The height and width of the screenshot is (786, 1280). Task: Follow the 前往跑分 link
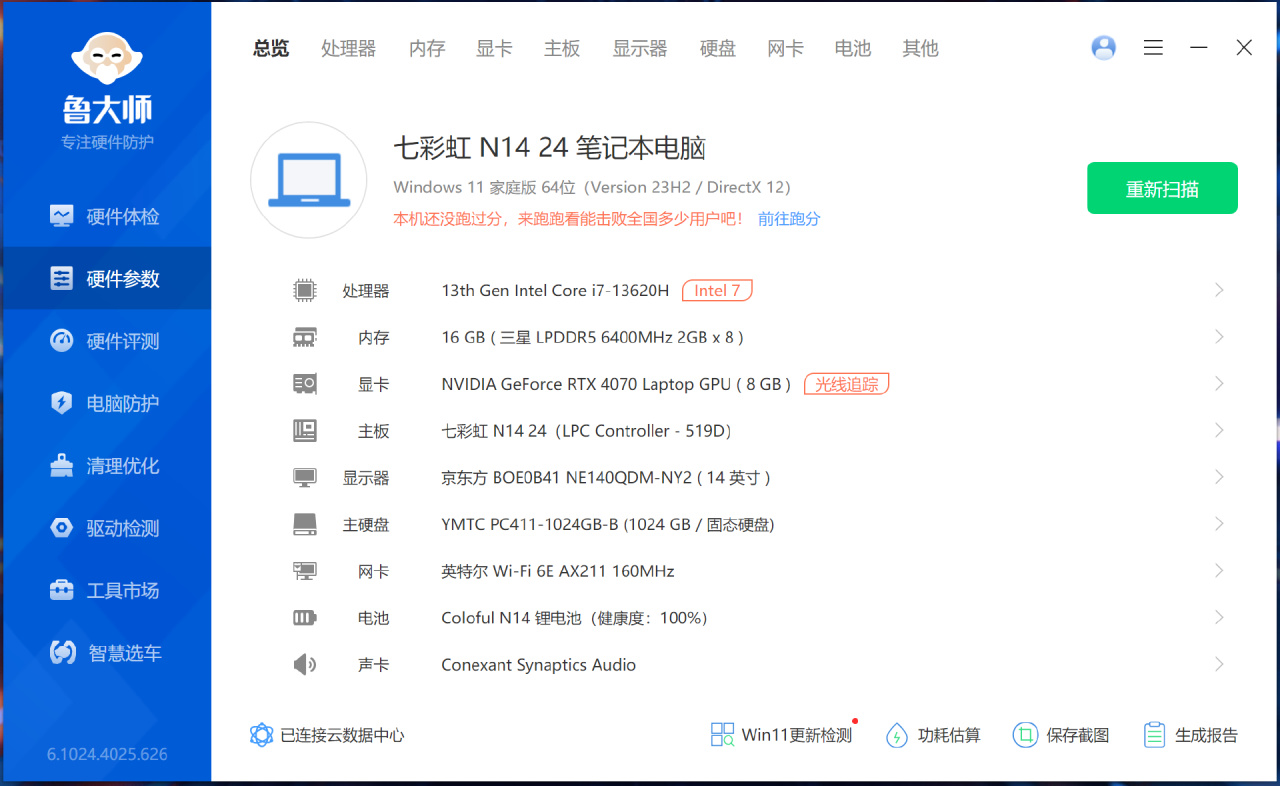789,218
